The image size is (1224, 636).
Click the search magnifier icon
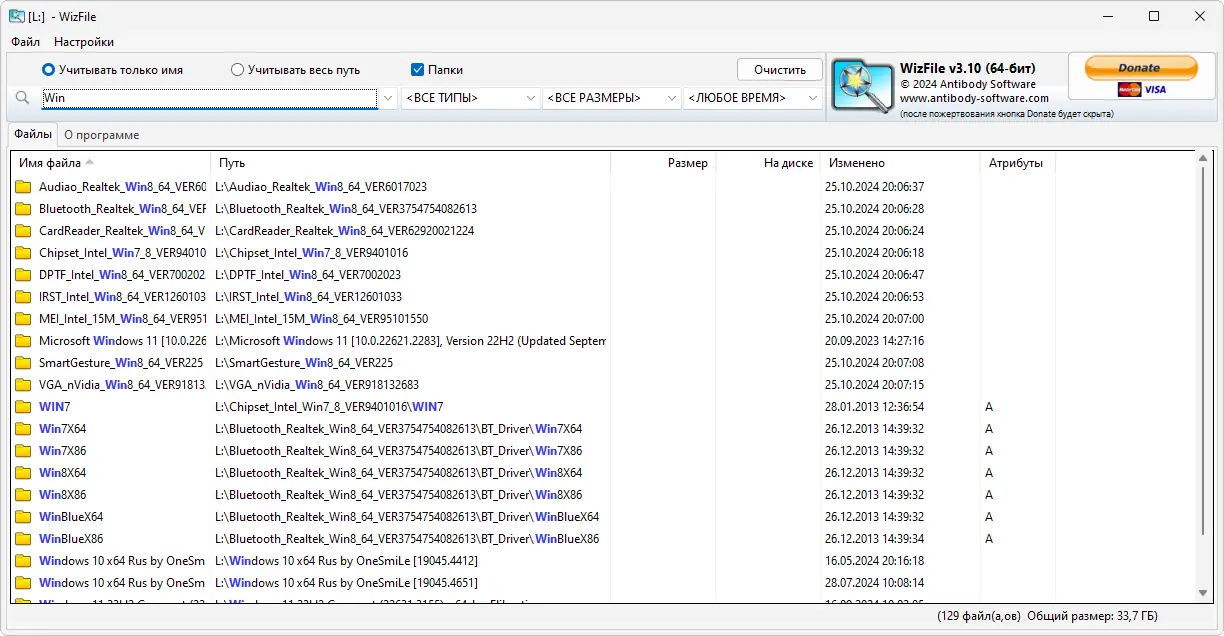(23, 98)
